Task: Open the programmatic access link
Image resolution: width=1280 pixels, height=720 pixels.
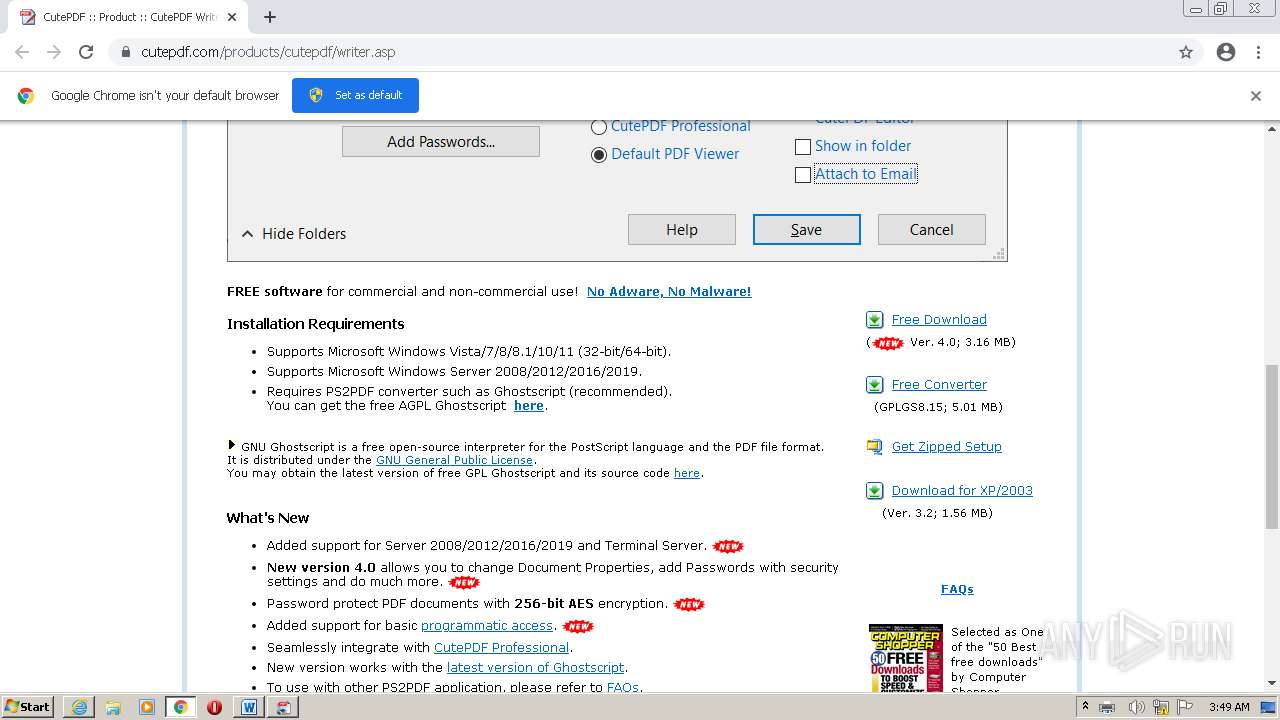Action: (x=487, y=626)
